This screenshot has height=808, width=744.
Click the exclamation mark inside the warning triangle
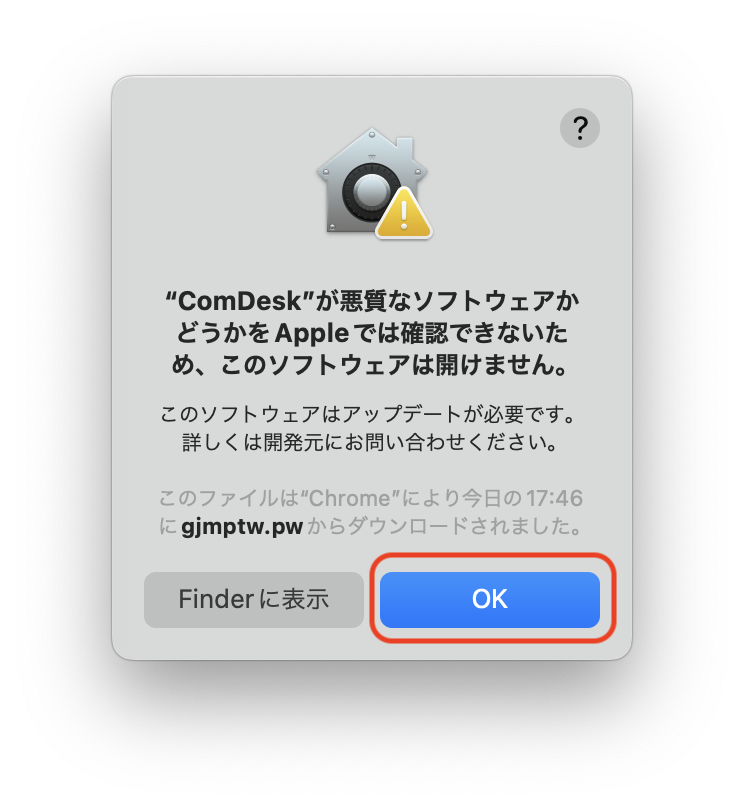pyautogui.click(x=404, y=215)
